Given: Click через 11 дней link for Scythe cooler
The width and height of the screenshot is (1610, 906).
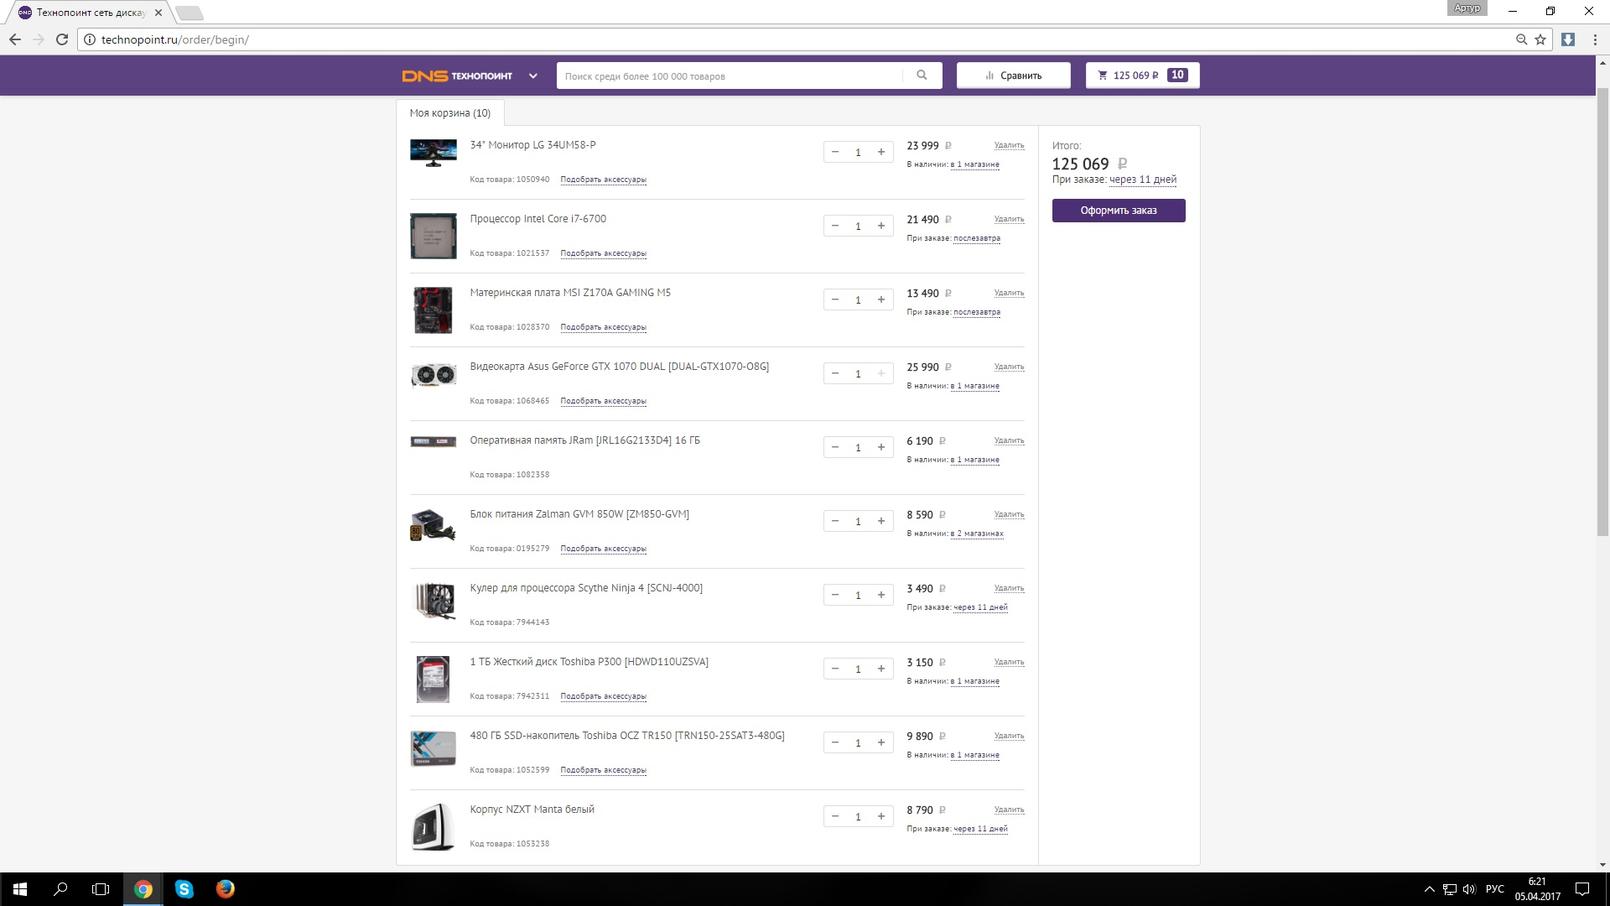Looking at the screenshot, I should click(x=980, y=608).
